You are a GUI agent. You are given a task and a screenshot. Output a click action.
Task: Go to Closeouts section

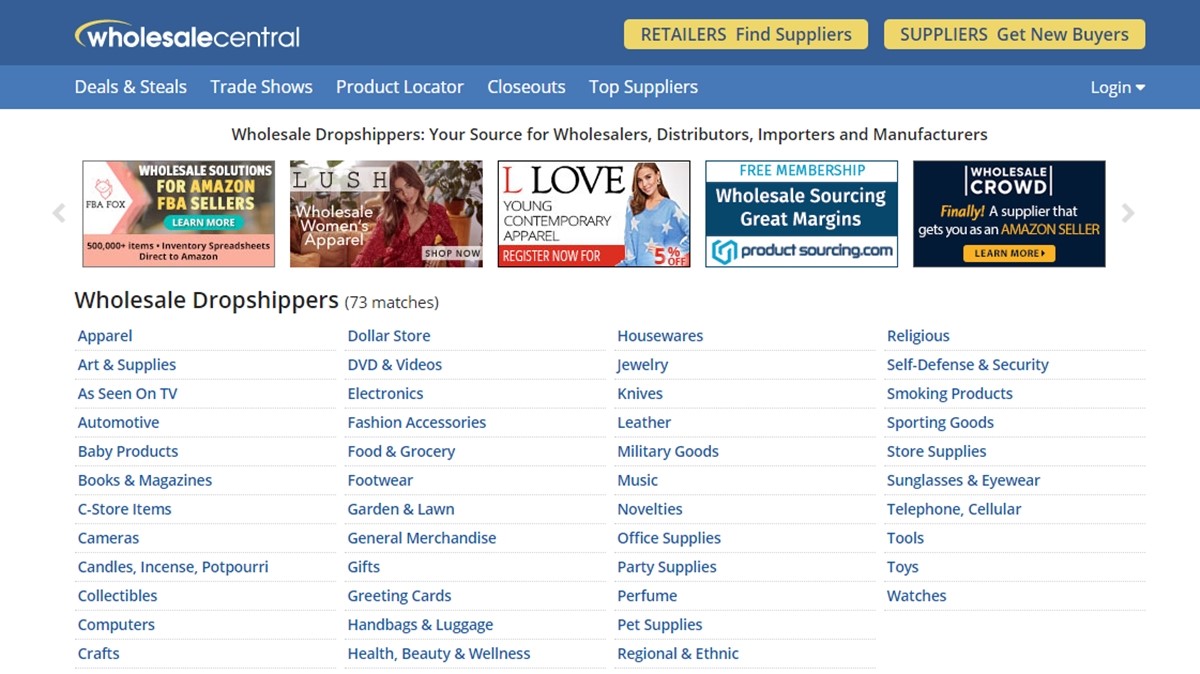526,87
